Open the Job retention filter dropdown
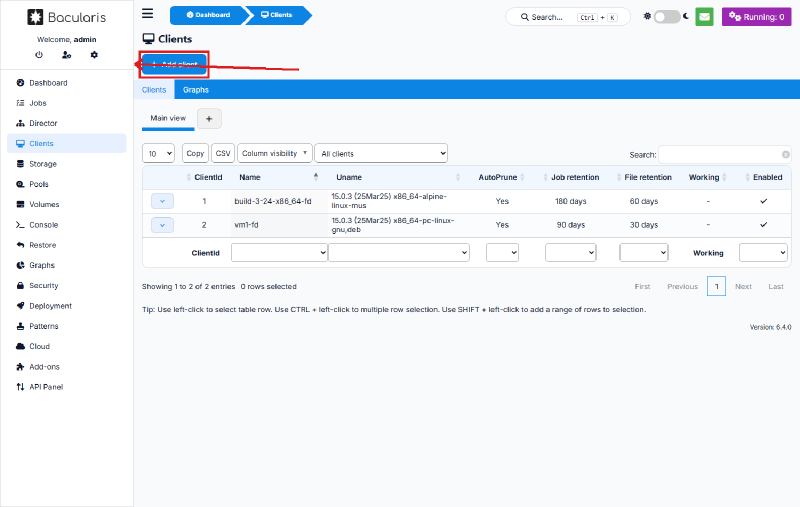Image resolution: width=800 pixels, height=507 pixels. (570, 252)
